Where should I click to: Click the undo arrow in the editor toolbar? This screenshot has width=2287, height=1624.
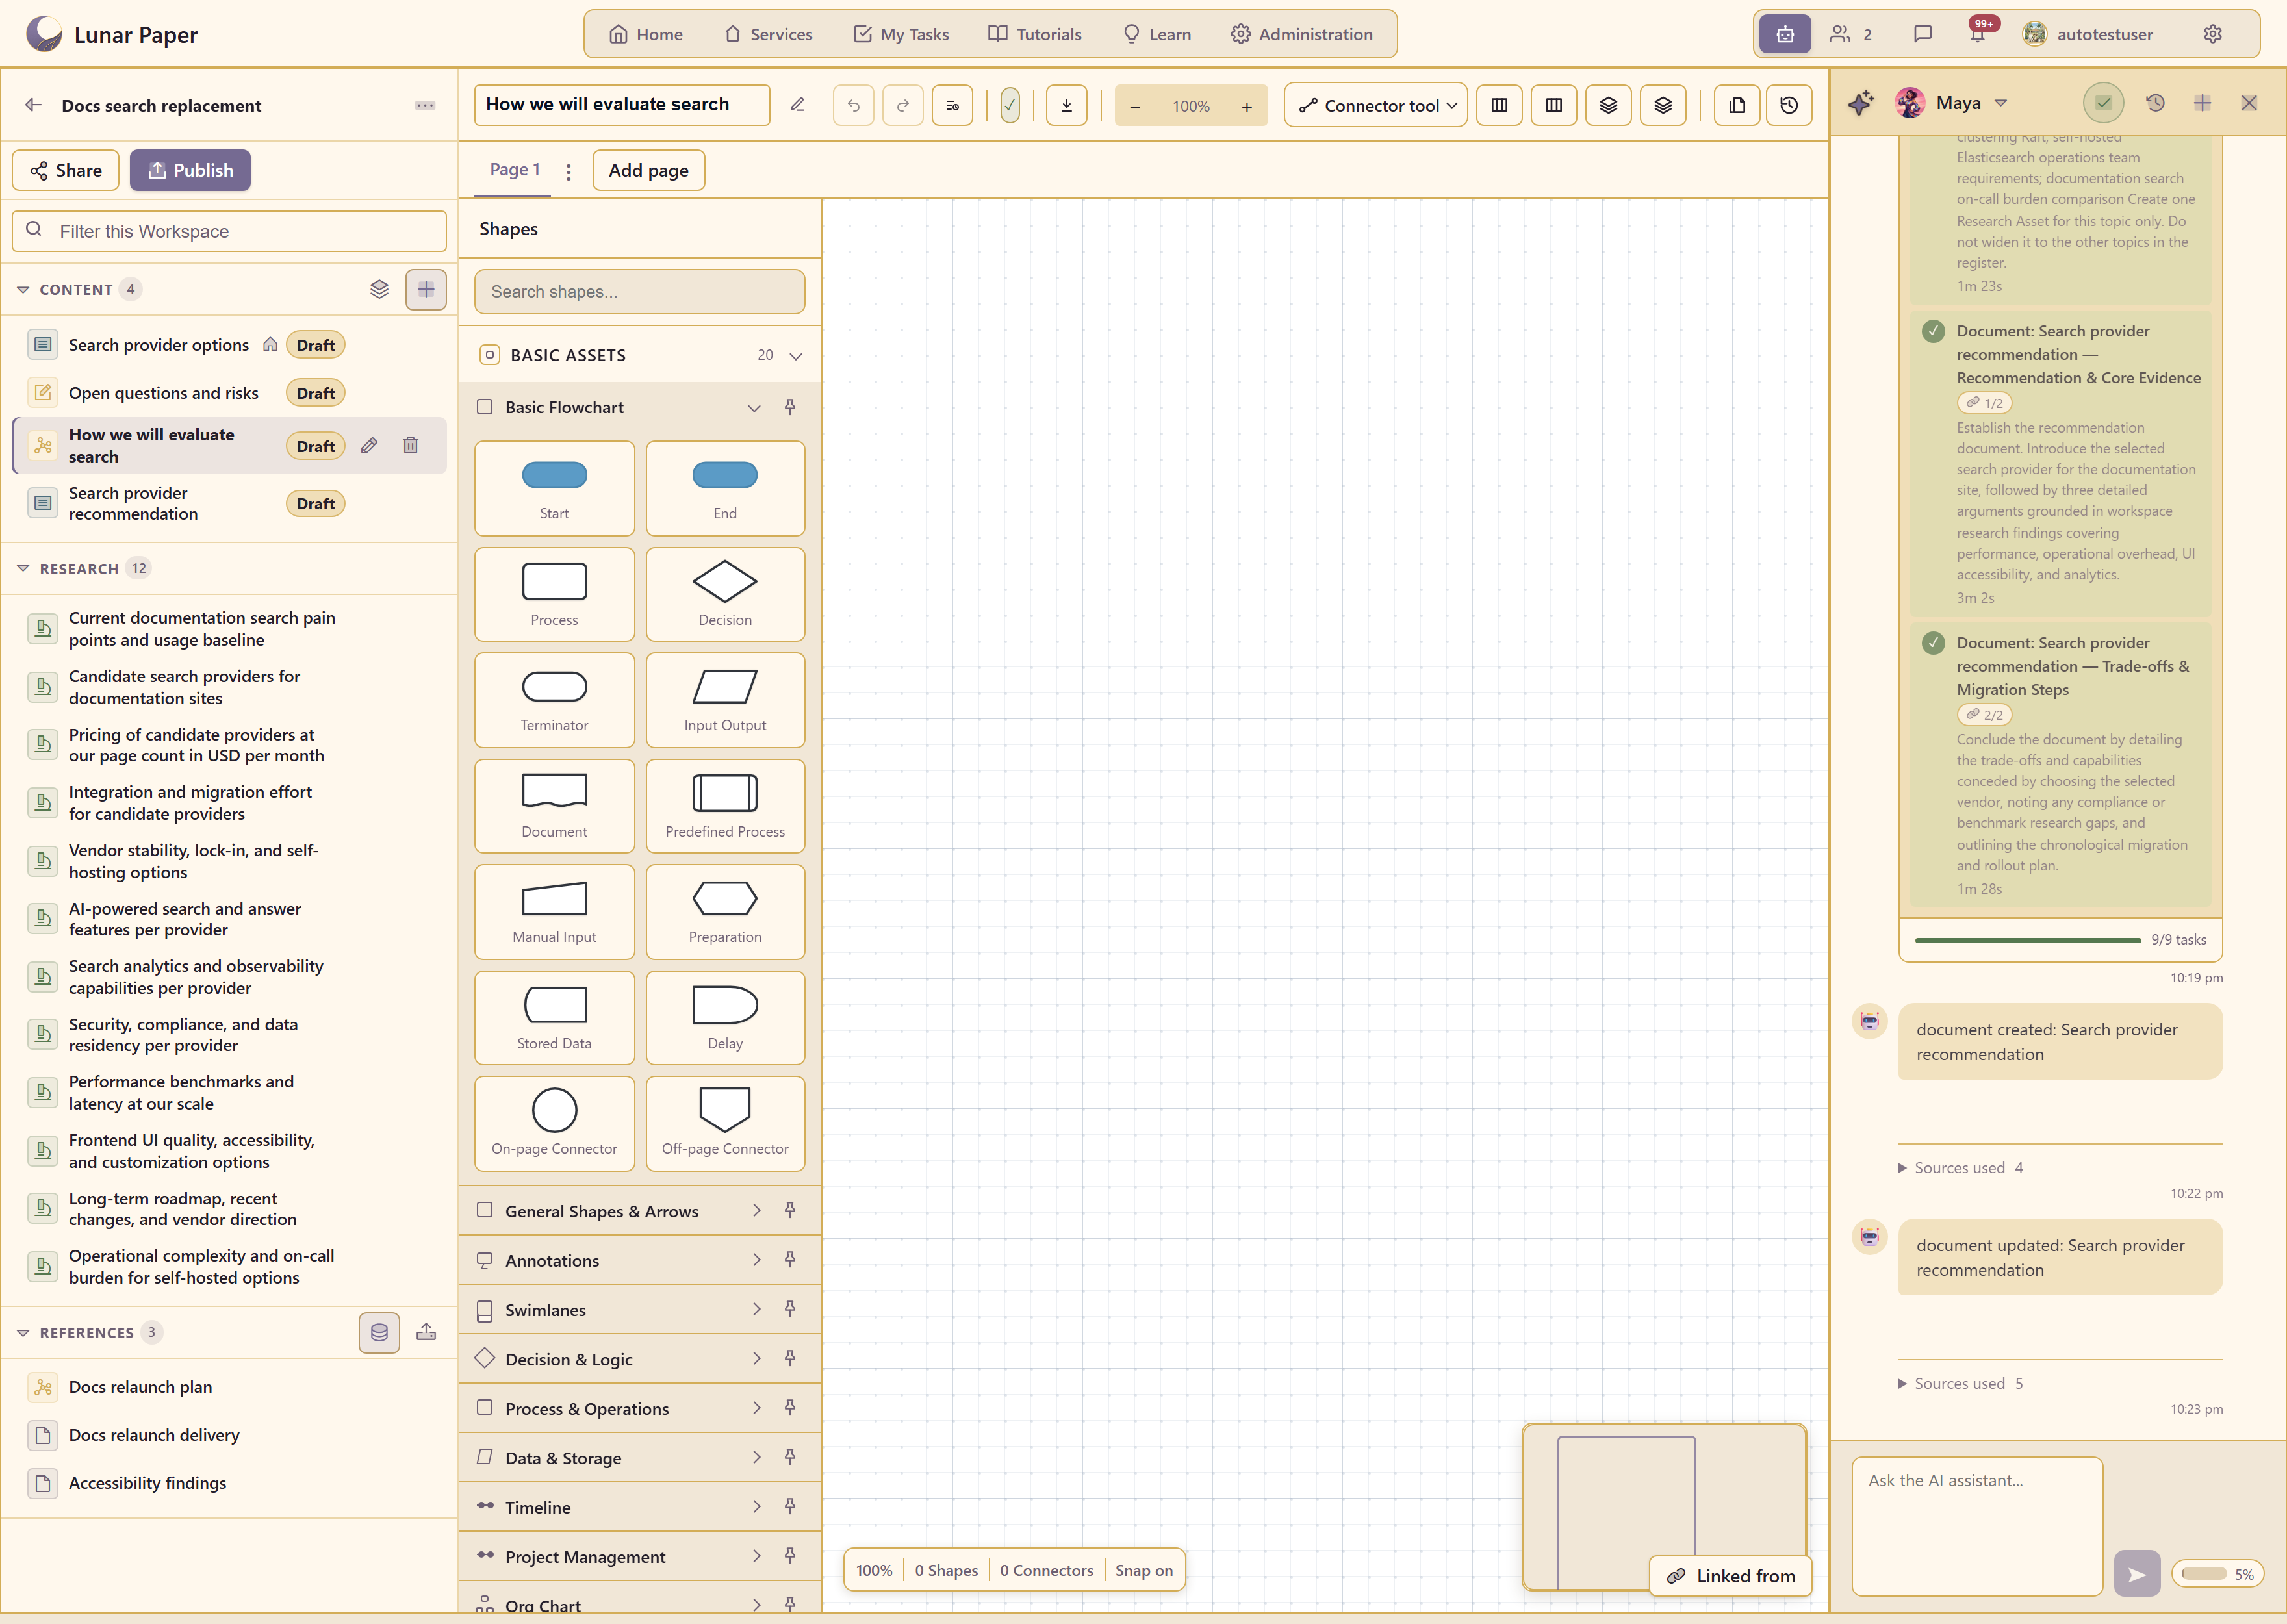click(x=853, y=105)
